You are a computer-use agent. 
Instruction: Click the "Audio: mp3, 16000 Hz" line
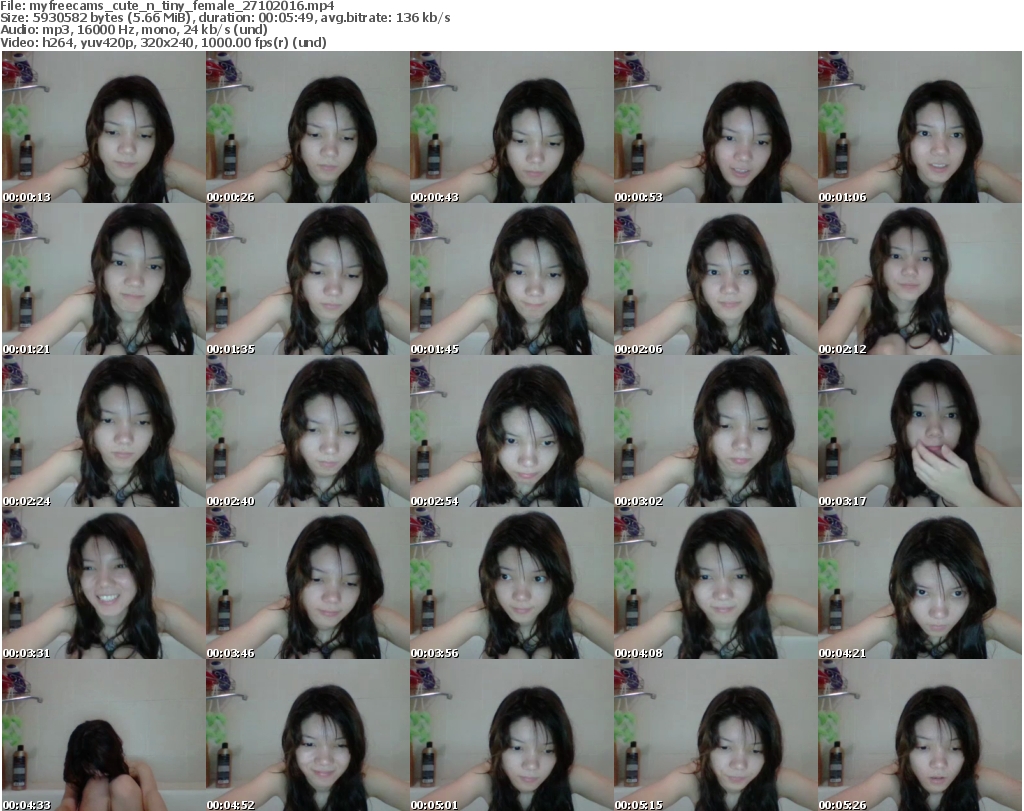pyautogui.click(x=134, y=30)
